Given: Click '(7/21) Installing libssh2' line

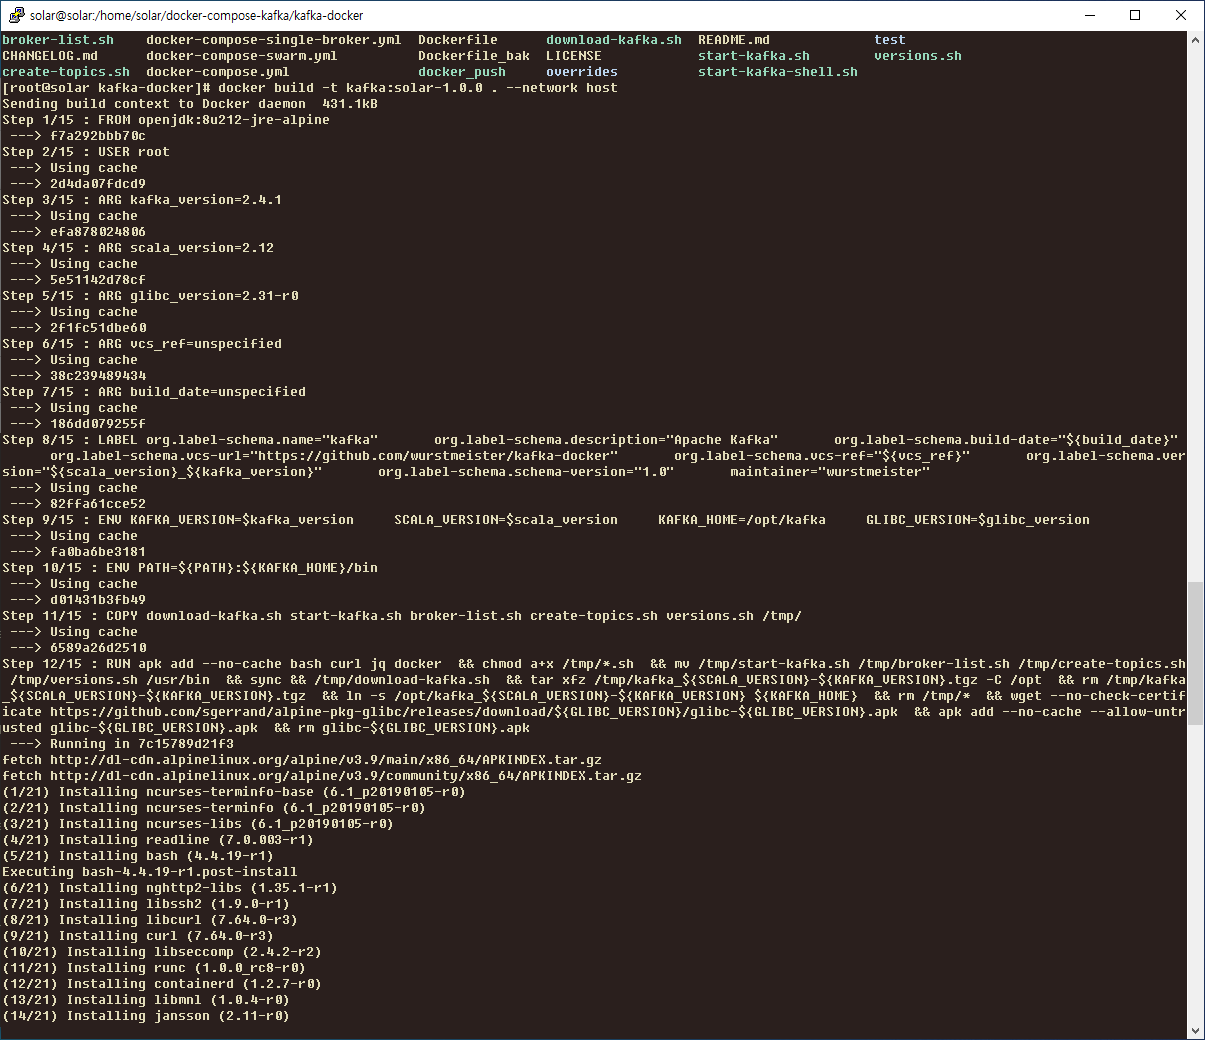Looking at the screenshot, I should 146,904.
